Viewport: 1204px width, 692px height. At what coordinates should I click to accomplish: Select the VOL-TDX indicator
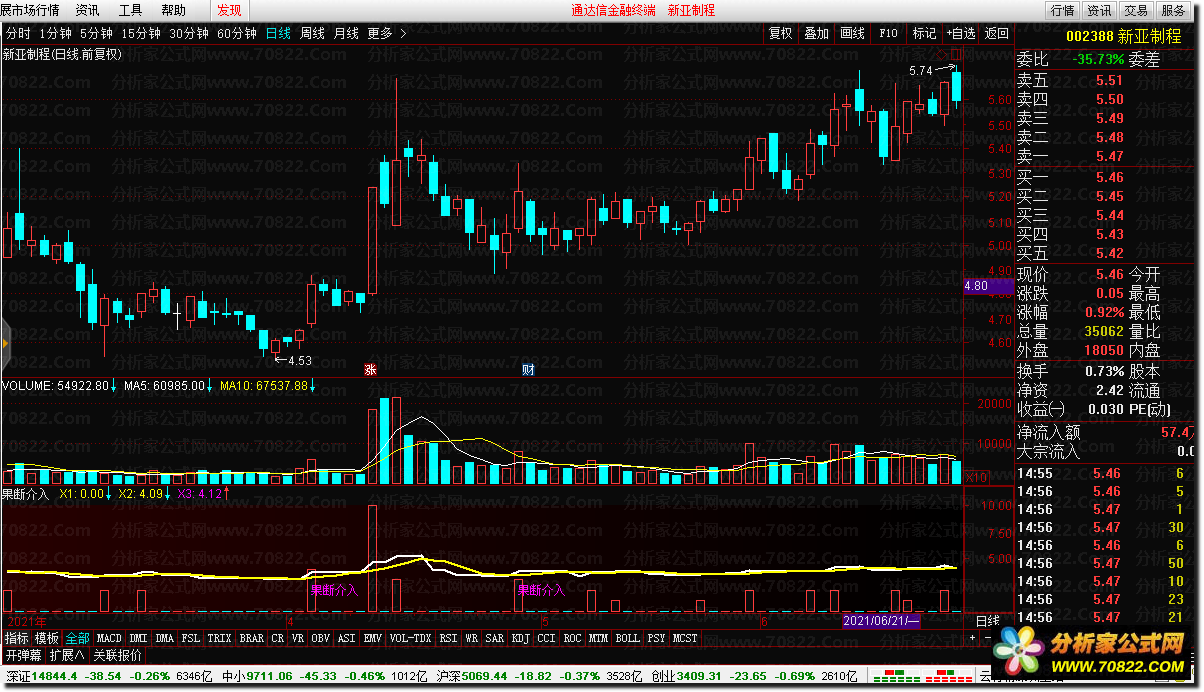410,638
